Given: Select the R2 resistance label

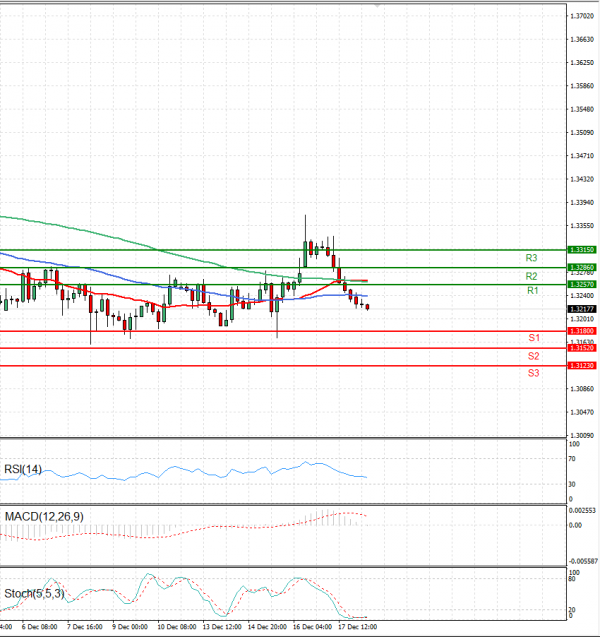Looking at the screenshot, I should [531, 276].
